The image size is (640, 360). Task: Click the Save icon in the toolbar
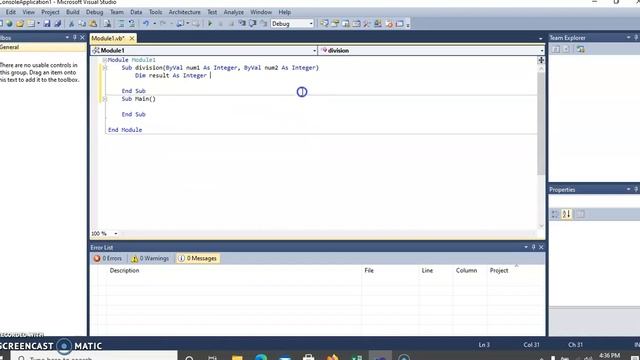(x=47, y=24)
